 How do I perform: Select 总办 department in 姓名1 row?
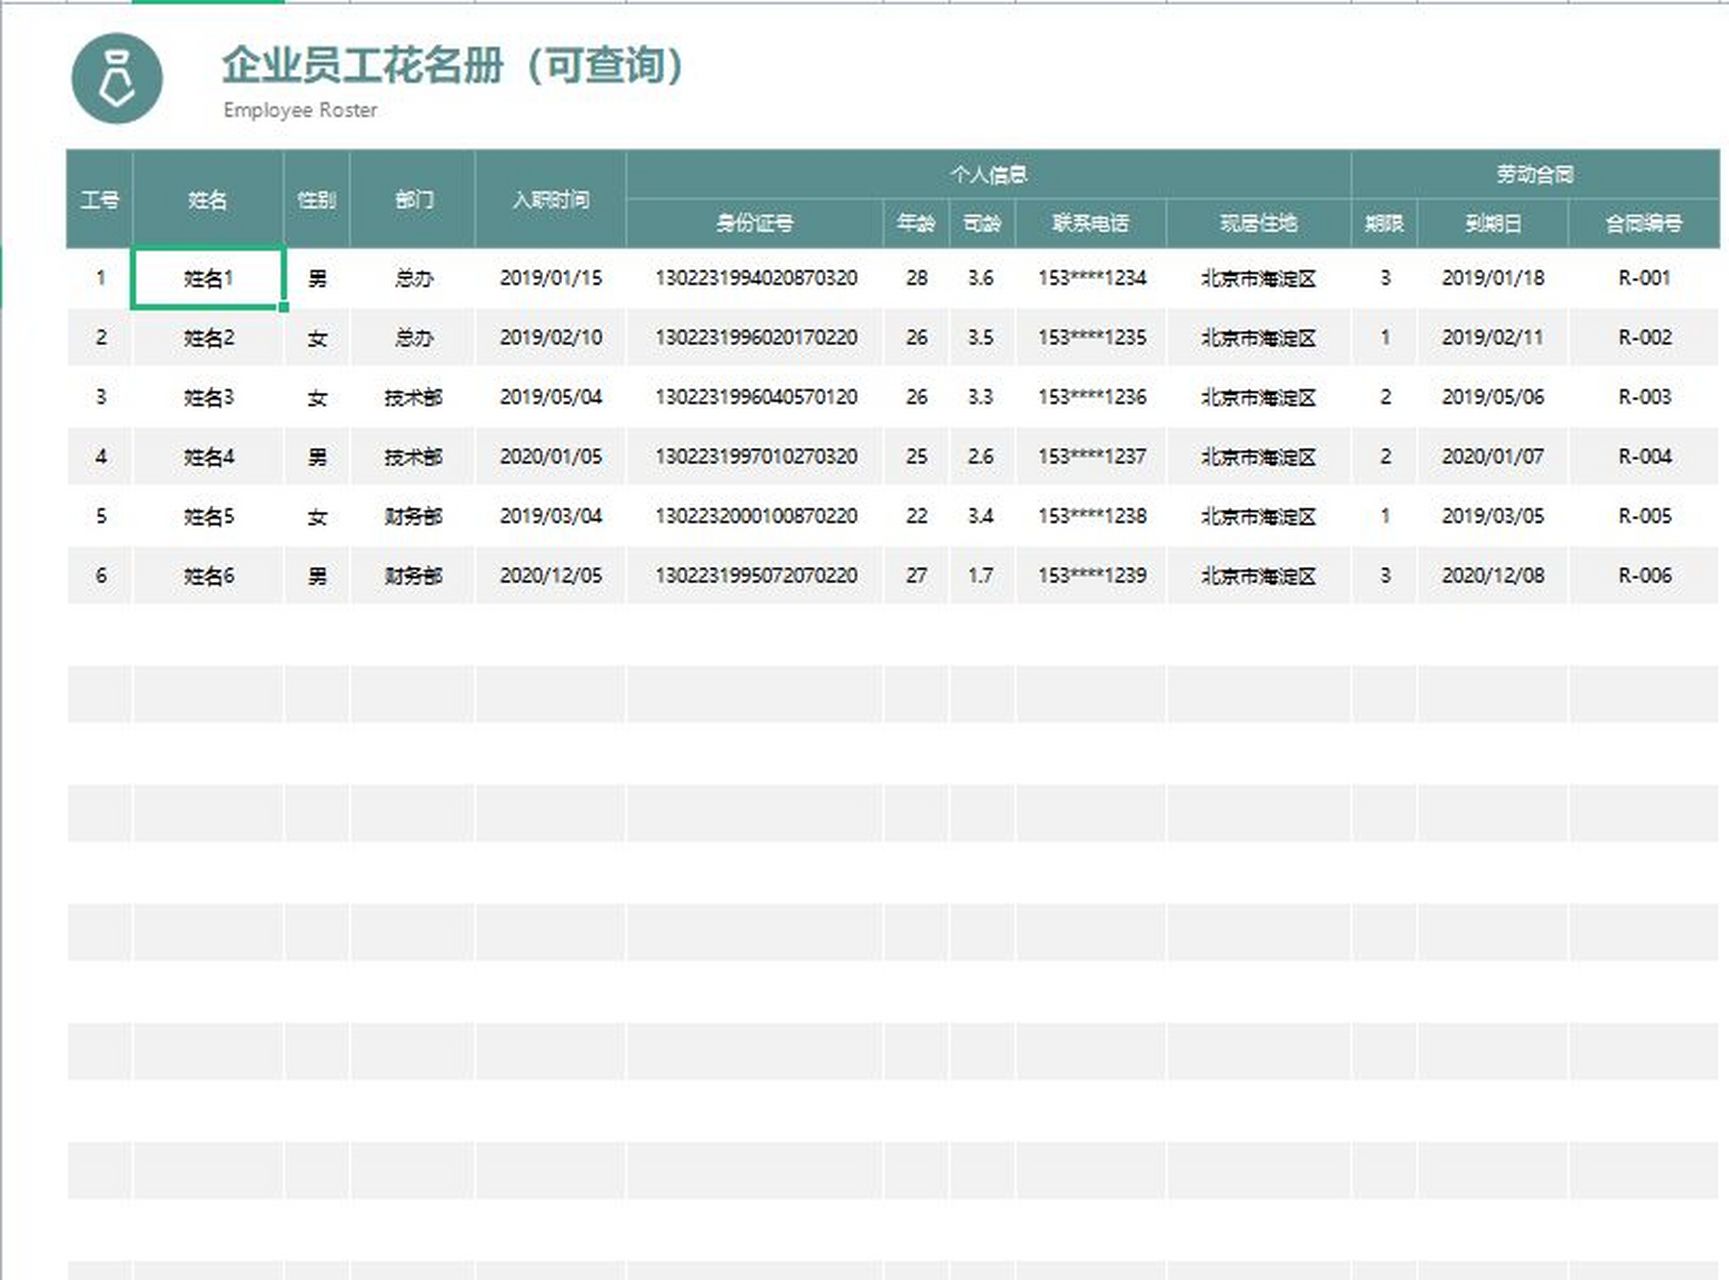[x=414, y=278]
